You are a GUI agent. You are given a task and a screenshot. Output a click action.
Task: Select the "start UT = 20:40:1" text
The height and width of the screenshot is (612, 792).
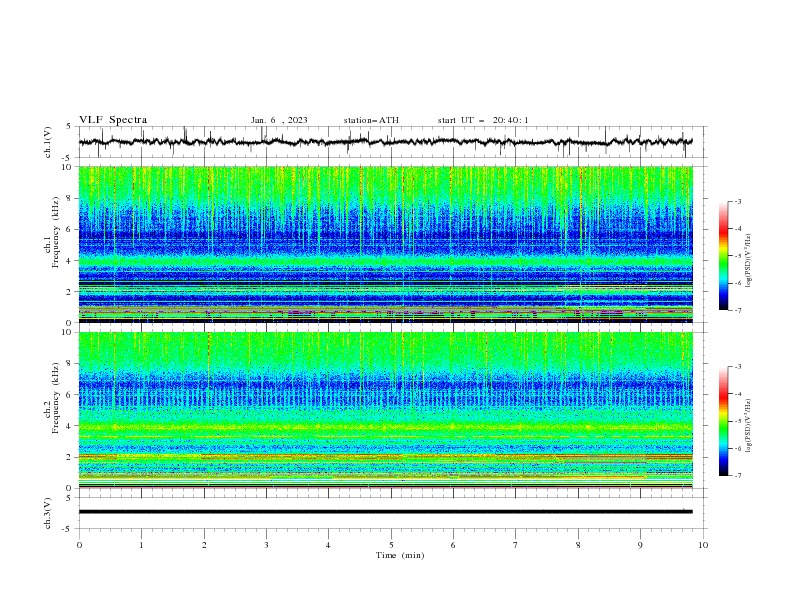pos(483,120)
